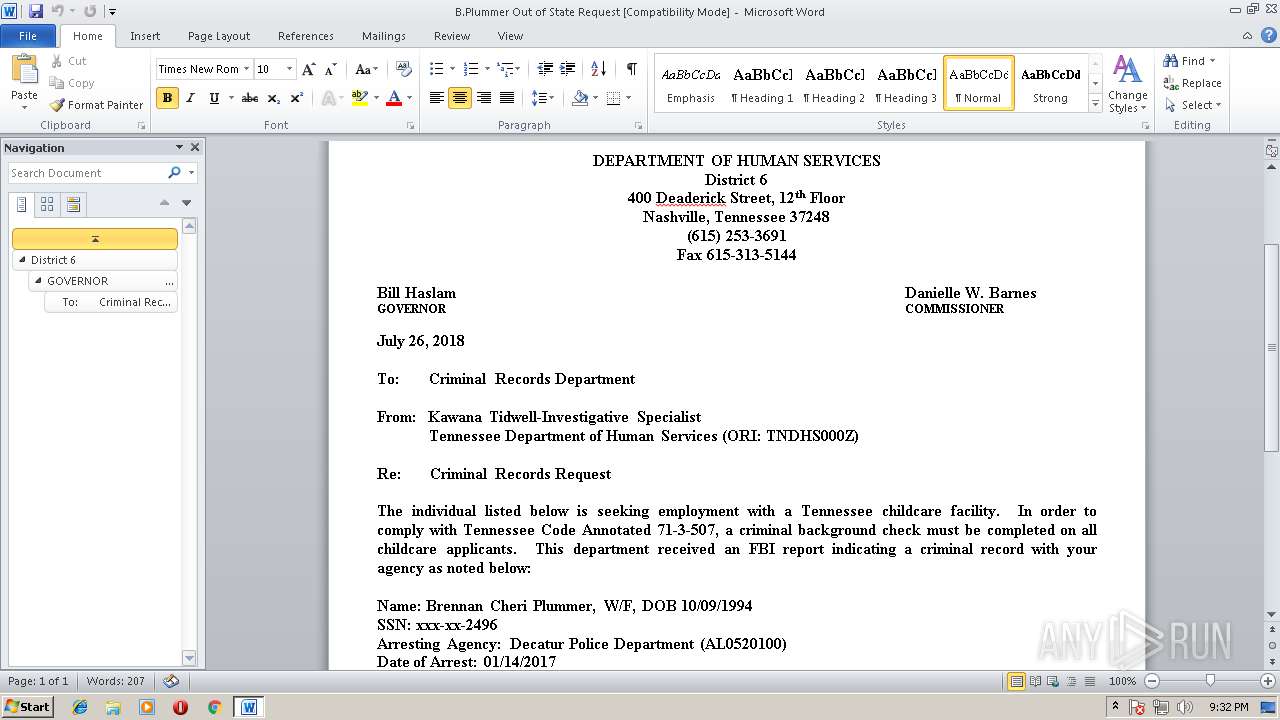Justify paragraph text
Screen dimensions: 1280x720
[x=507, y=98]
